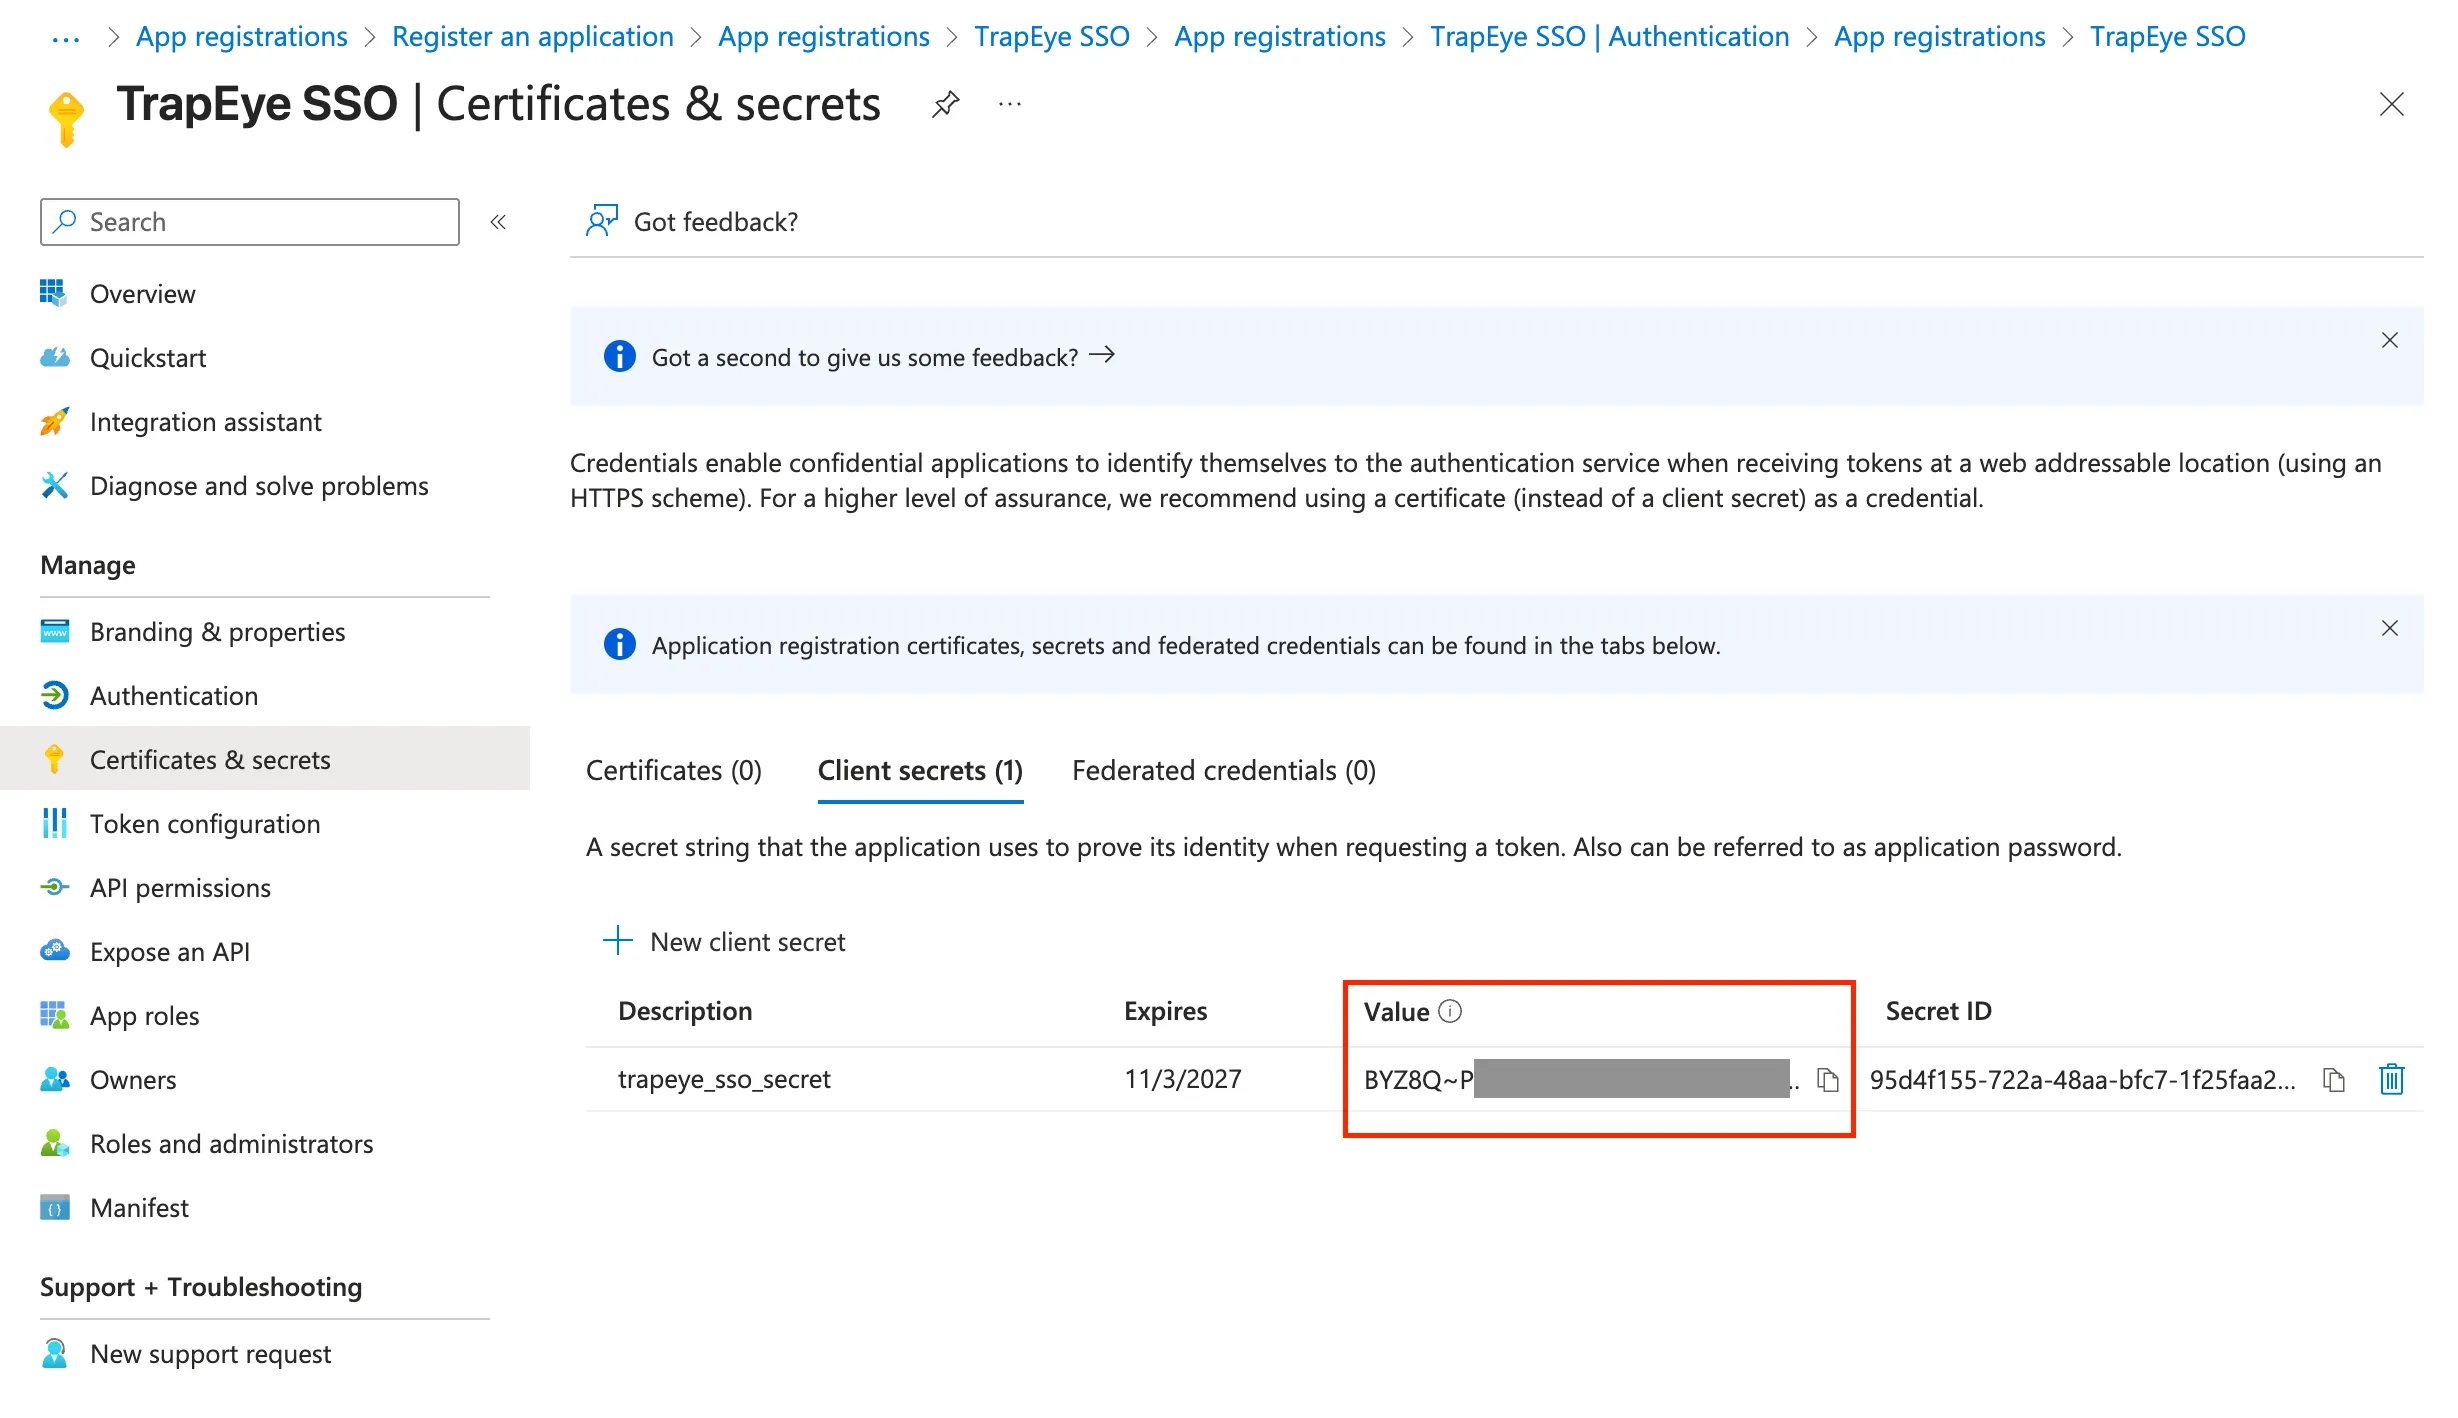Viewport: 2458px width, 1418px height.
Task: Expand the breadcrumb ellipsis at start
Action: 66,38
